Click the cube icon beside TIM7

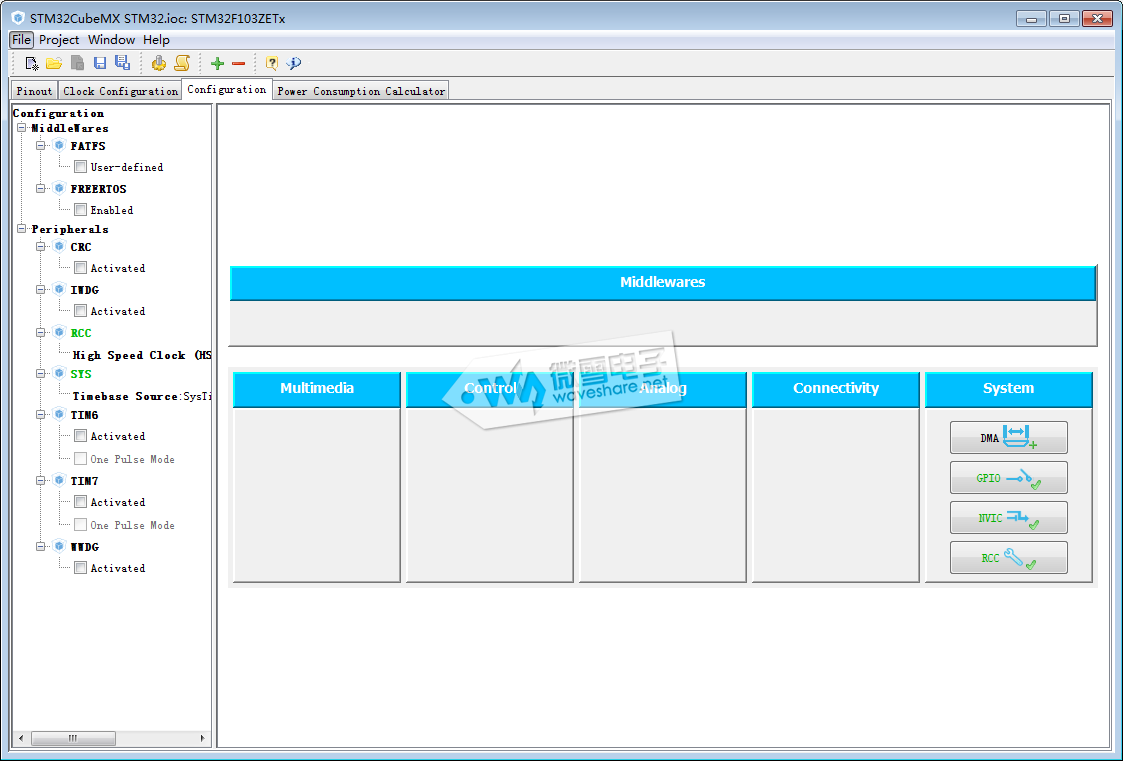click(x=59, y=480)
